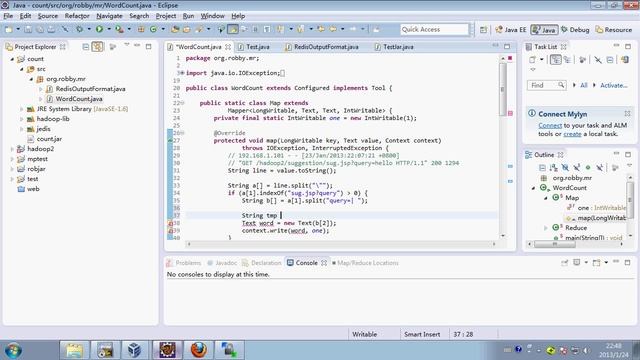
Task: Click the Open Perspective icon
Action: pyautogui.click(x=484, y=29)
